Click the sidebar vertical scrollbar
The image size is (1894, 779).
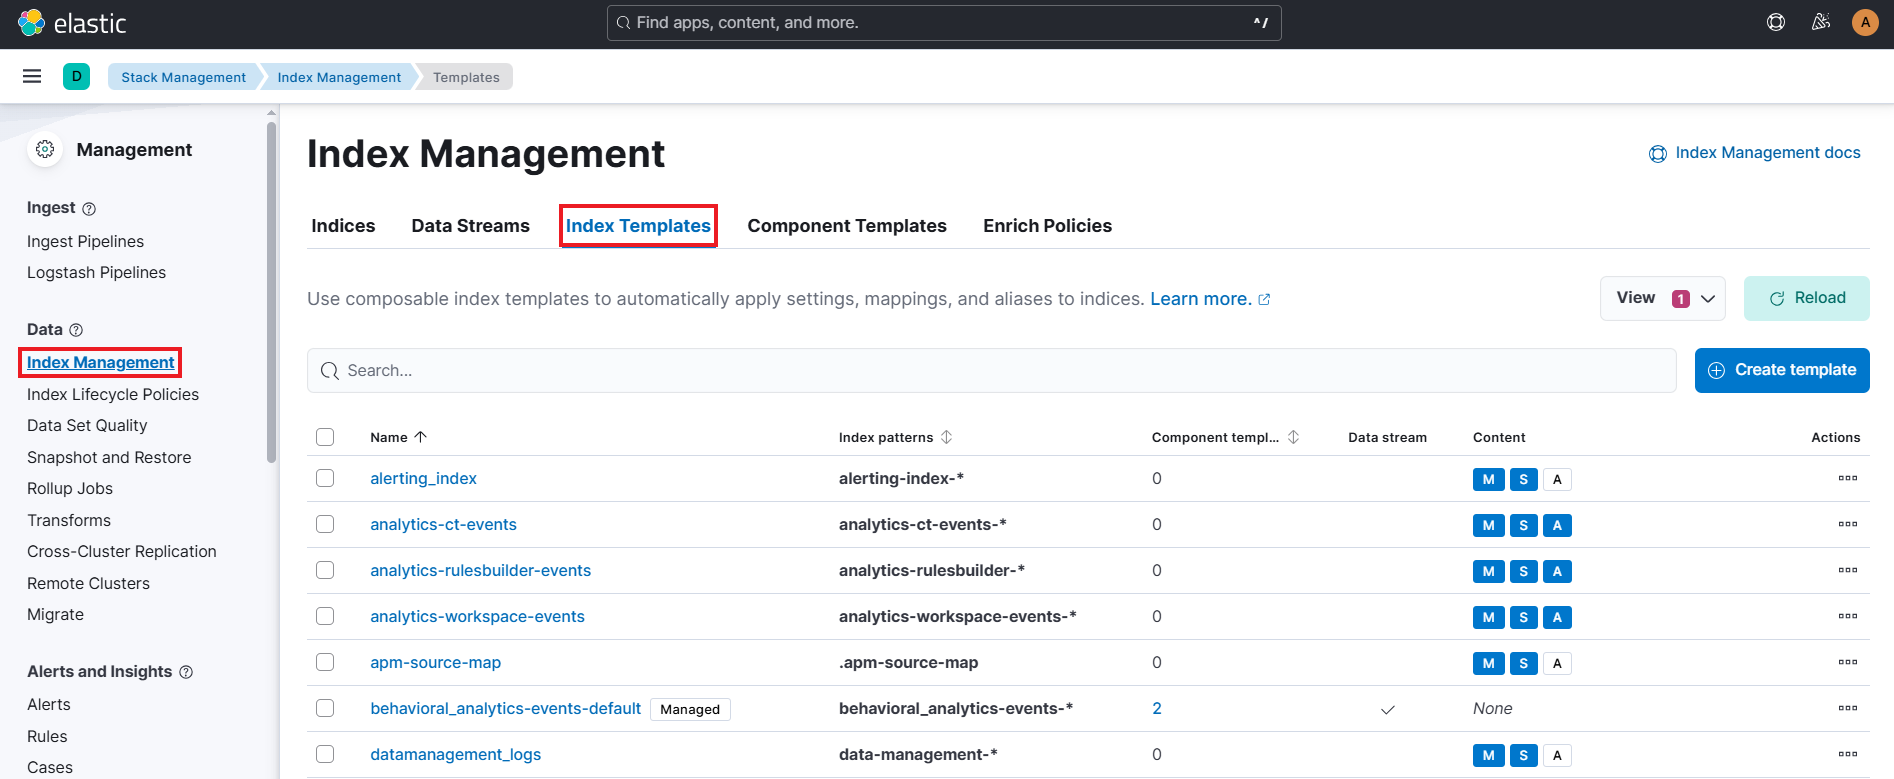pos(271,292)
